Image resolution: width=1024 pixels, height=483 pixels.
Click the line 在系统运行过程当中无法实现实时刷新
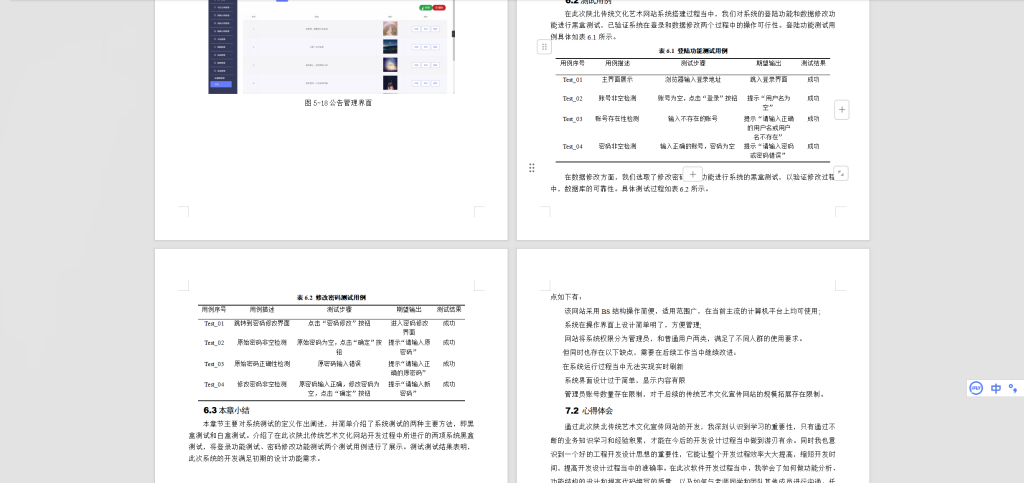[x=622, y=366]
